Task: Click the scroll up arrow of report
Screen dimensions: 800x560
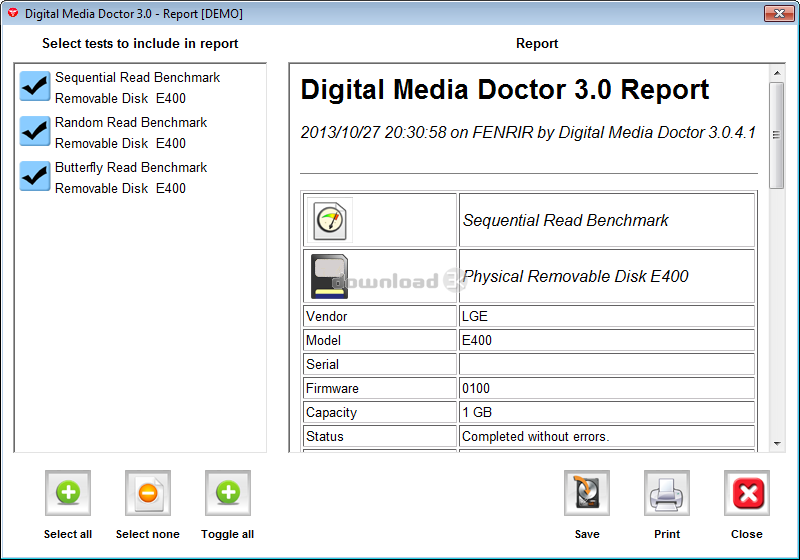Action: (777, 73)
